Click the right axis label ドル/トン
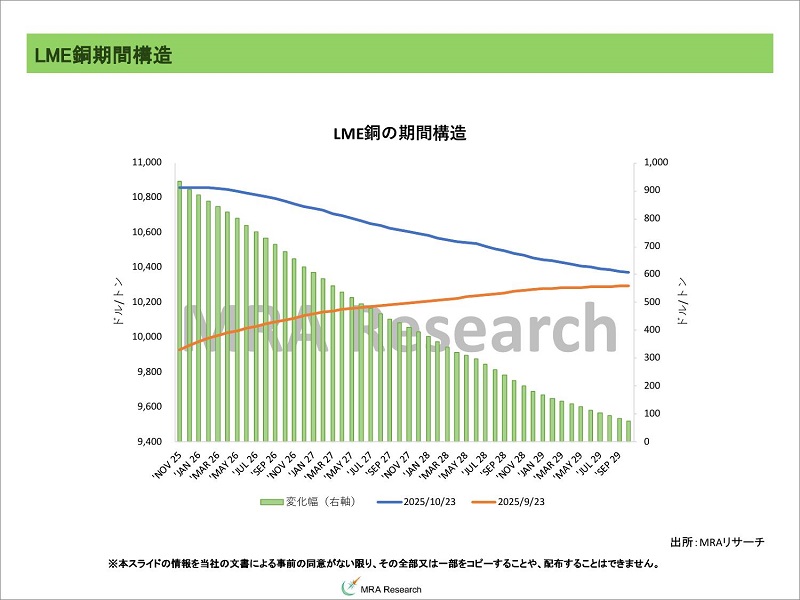Screen dimensions: 800x600 (682, 301)
